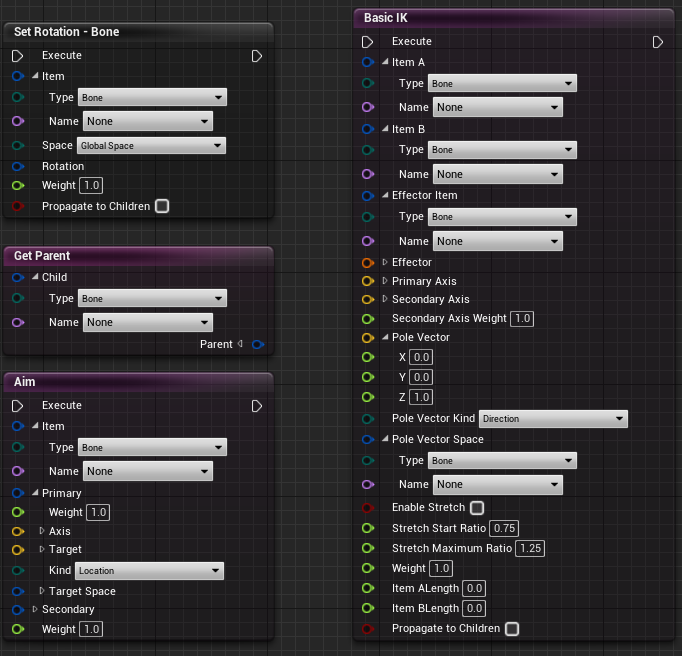The image size is (682, 656).
Task: Click the Pole Vector Y value field
Action: pos(421,377)
